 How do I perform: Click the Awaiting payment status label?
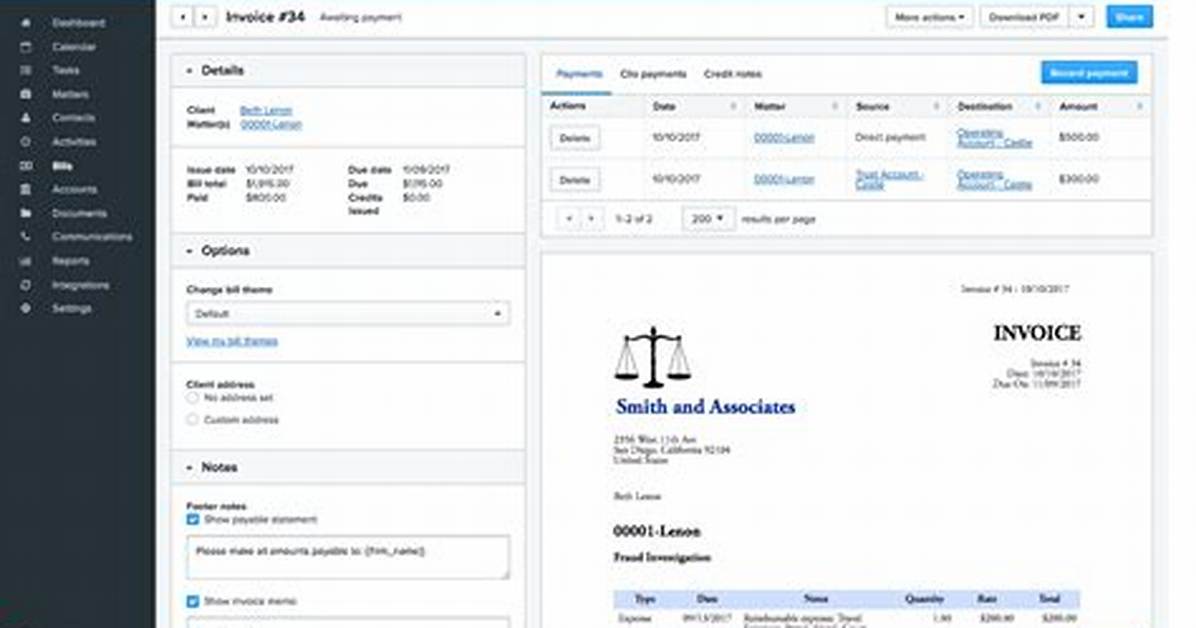click(360, 17)
